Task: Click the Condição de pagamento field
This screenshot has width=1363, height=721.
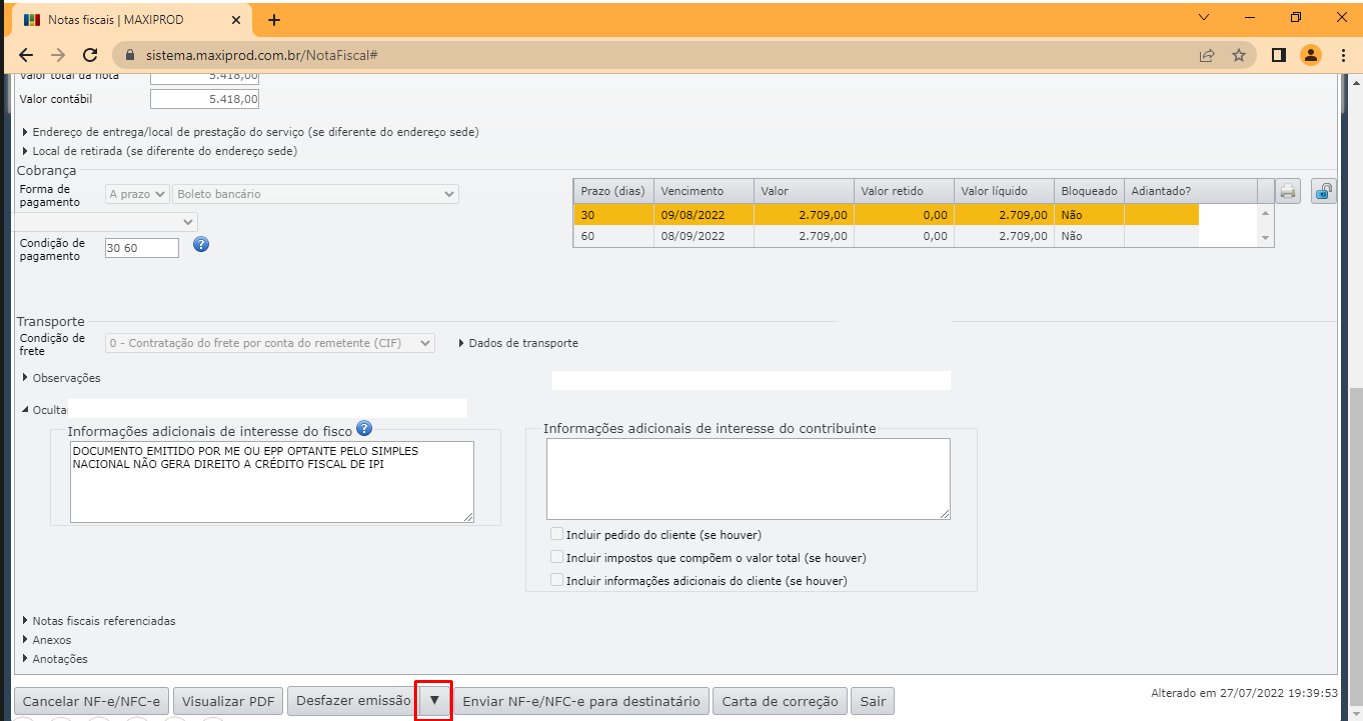Action: (142, 247)
